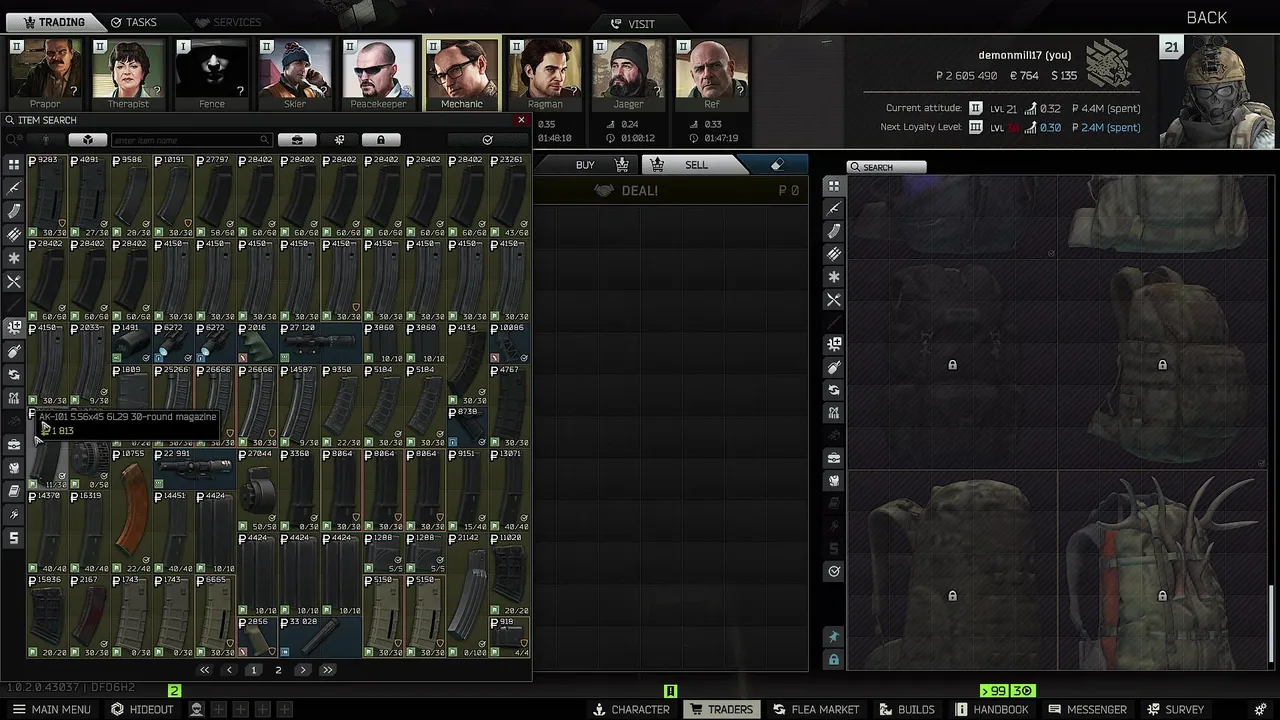The image size is (1280, 720).
Task: Click the Deal! button
Action: [x=670, y=190]
